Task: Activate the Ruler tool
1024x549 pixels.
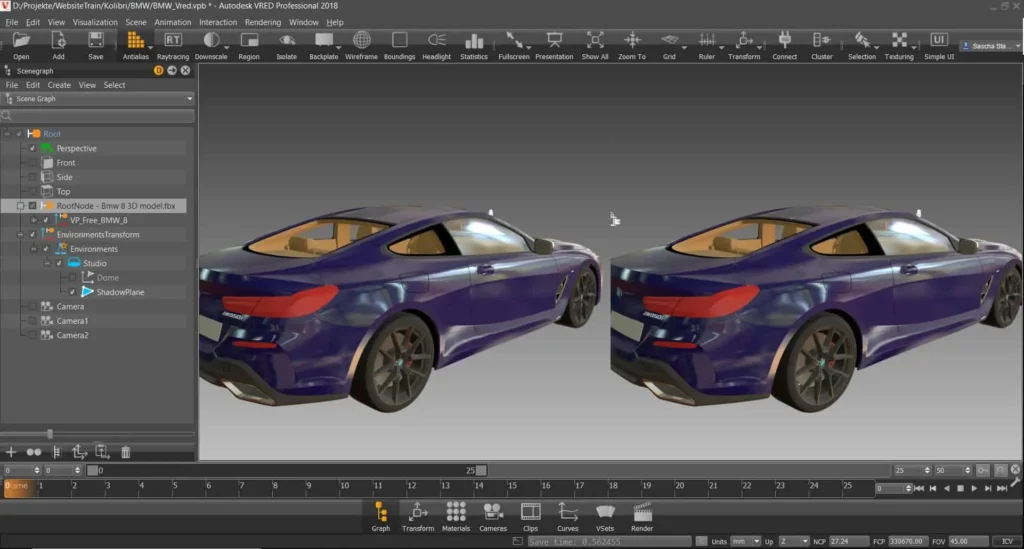Action: pyautogui.click(x=706, y=40)
